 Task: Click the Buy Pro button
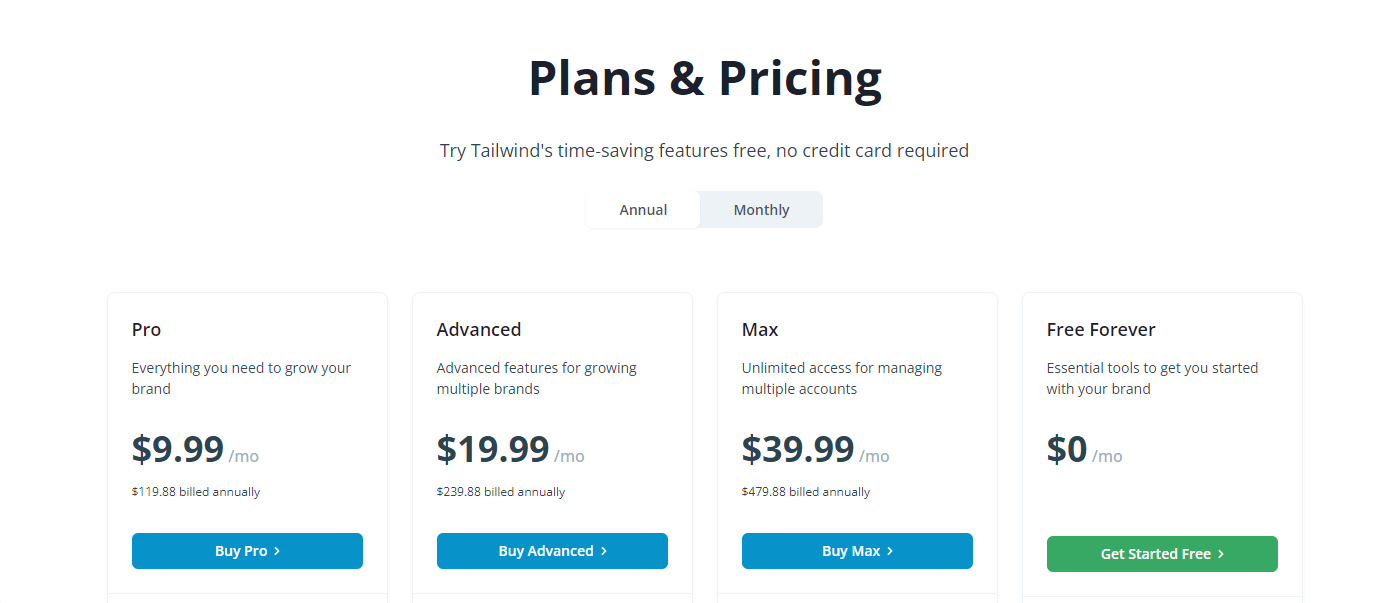[x=247, y=551]
